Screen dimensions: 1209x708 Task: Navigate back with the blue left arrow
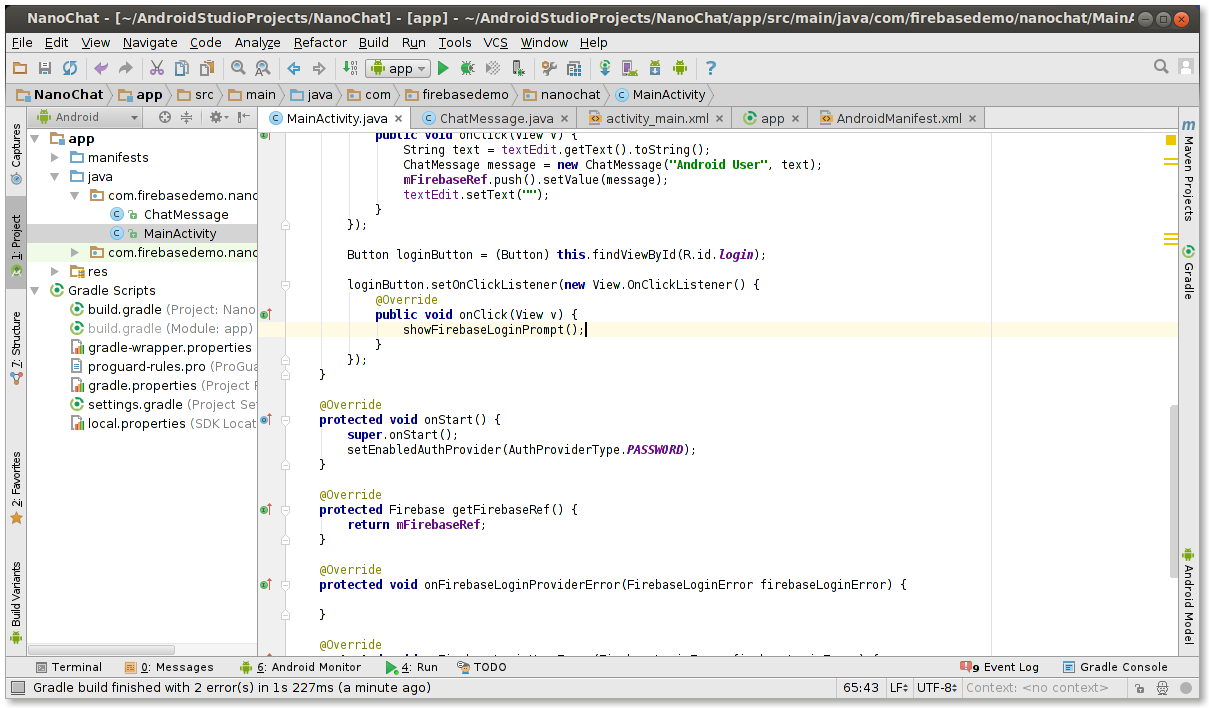tap(294, 68)
